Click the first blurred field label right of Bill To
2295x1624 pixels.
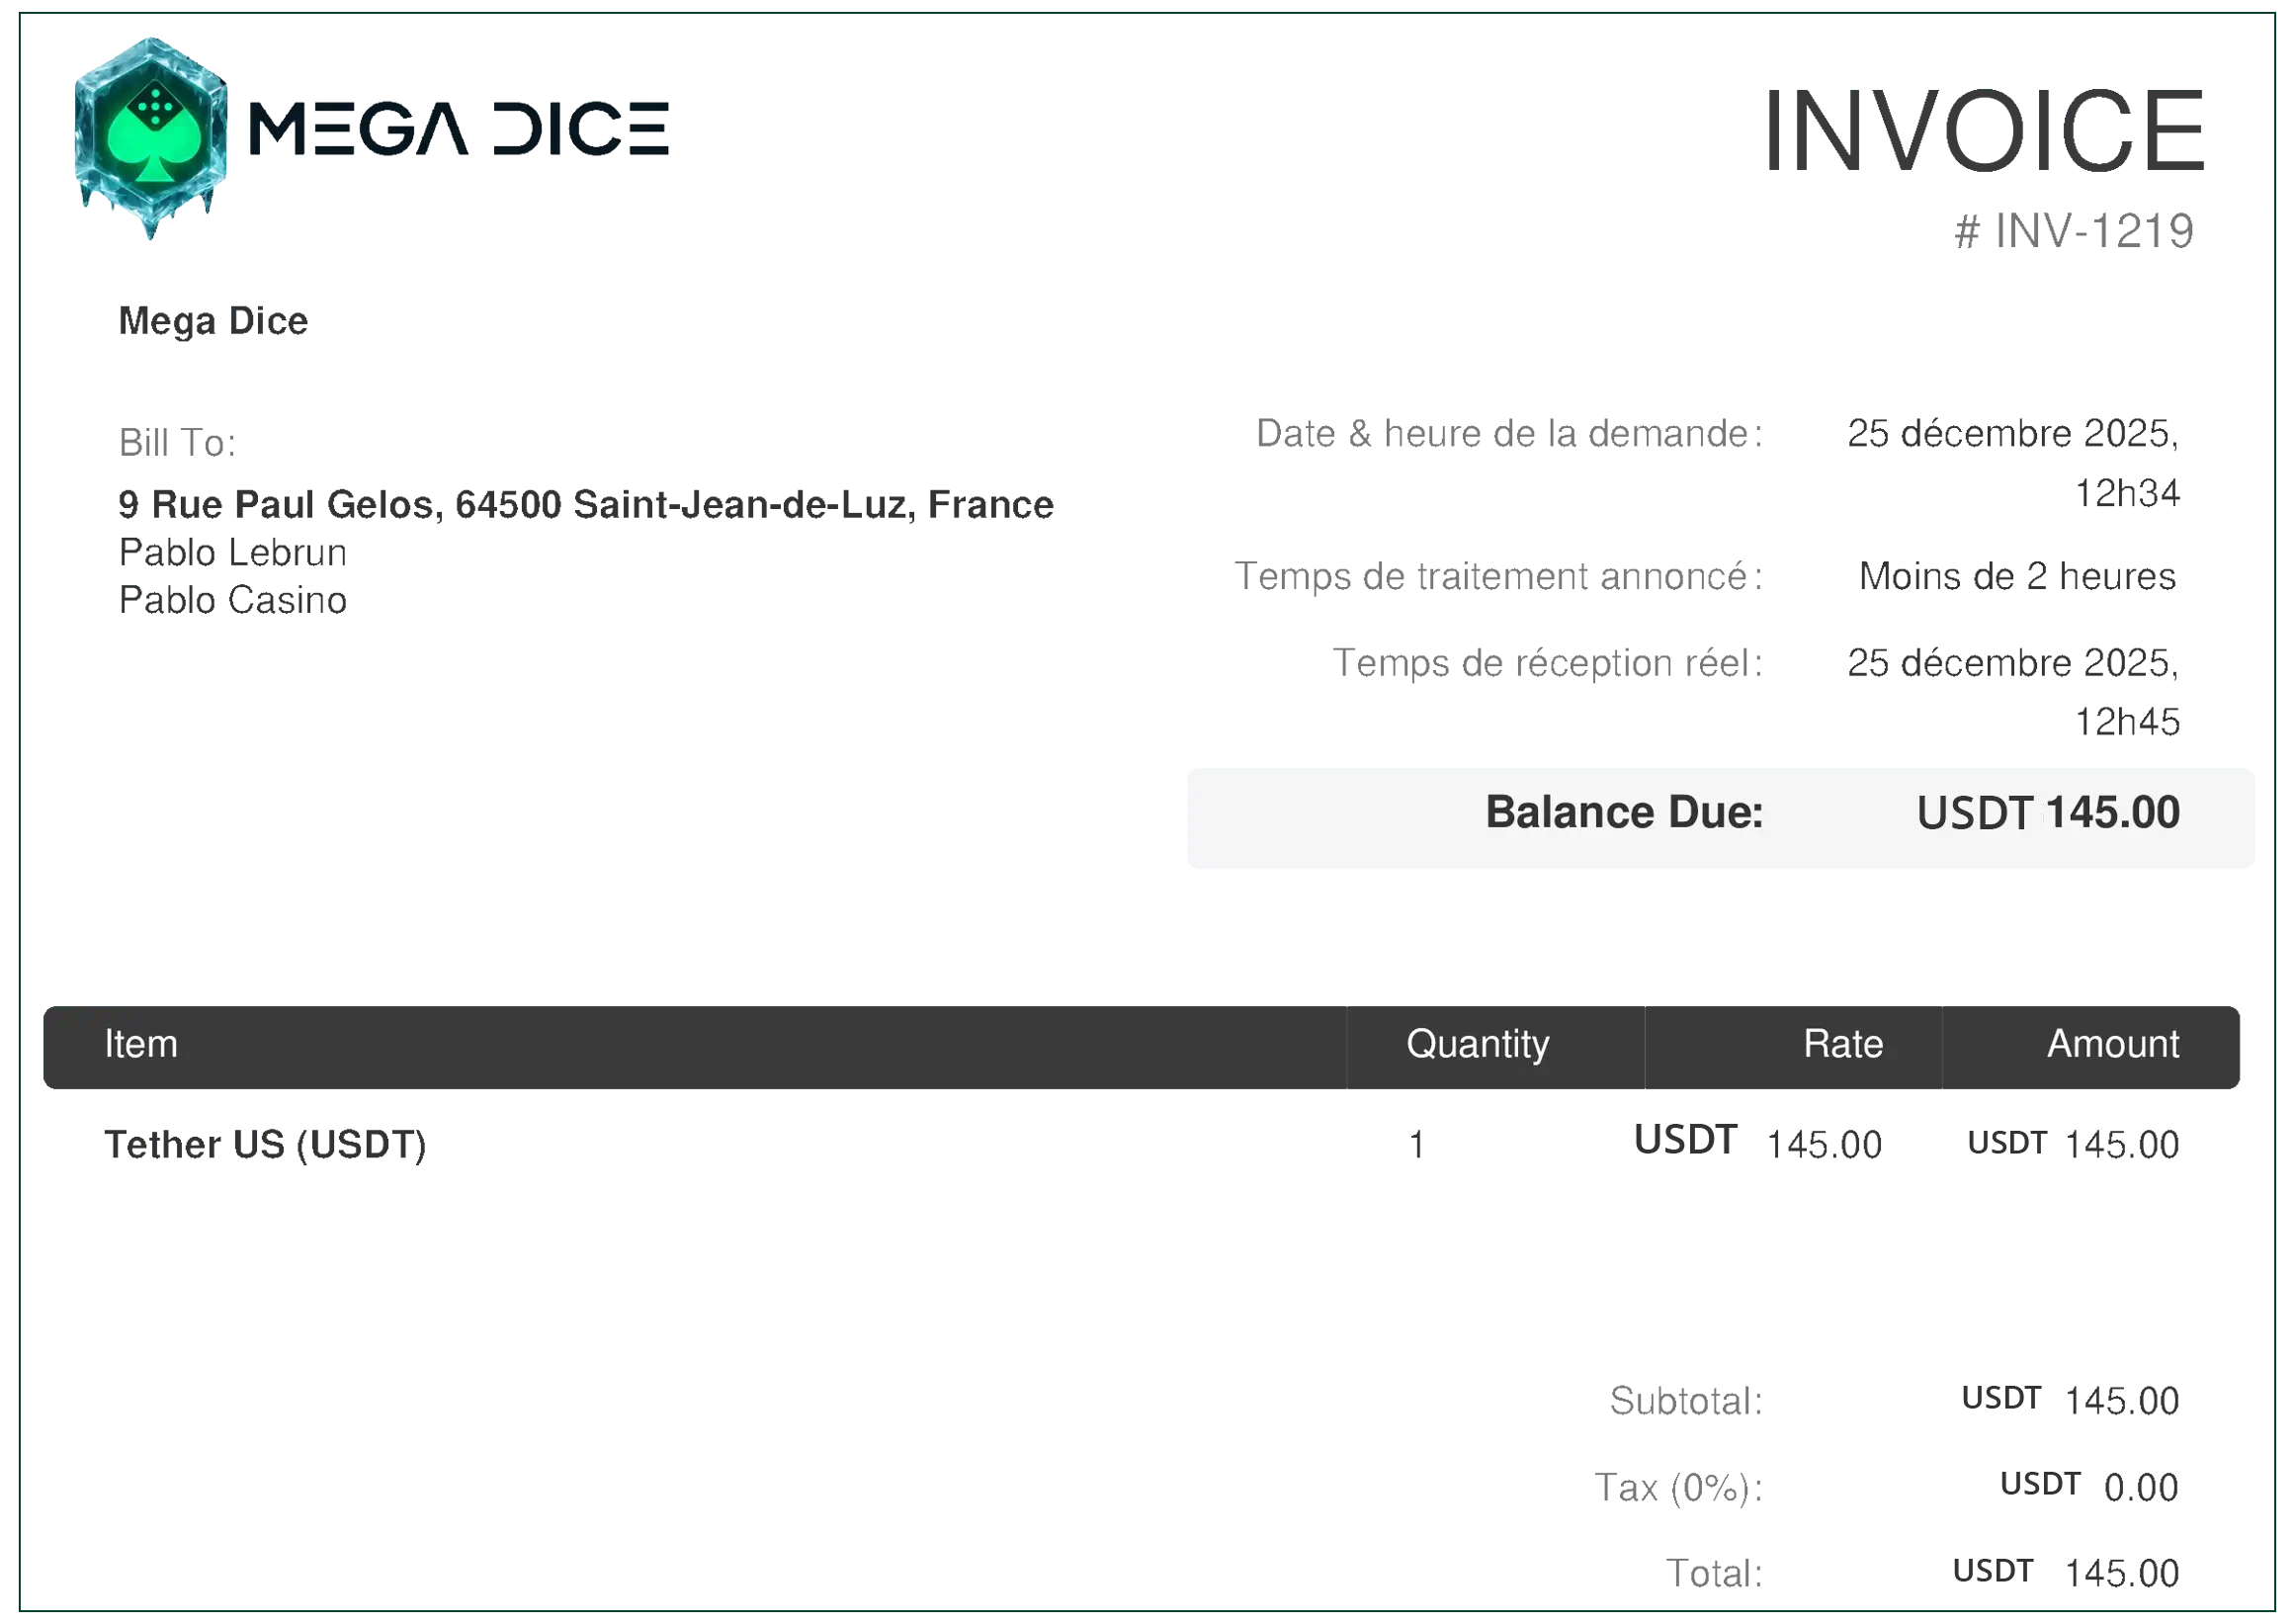point(1548,432)
